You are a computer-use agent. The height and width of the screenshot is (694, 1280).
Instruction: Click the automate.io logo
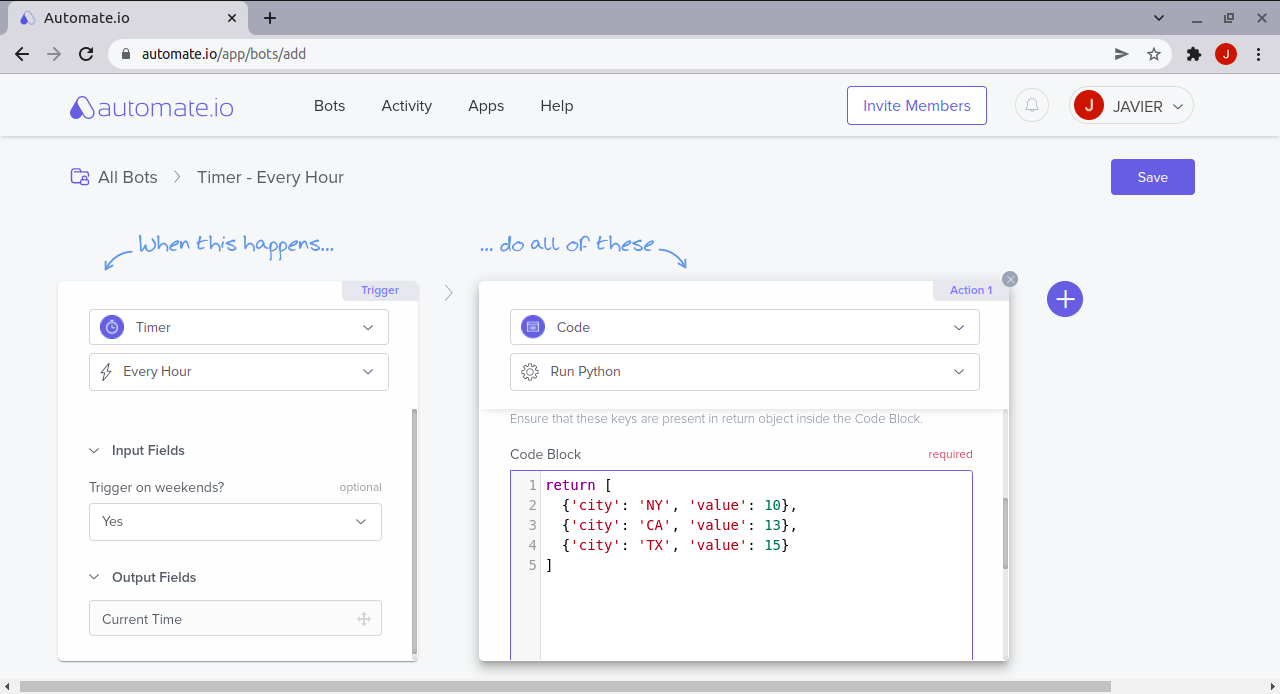pos(152,106)
